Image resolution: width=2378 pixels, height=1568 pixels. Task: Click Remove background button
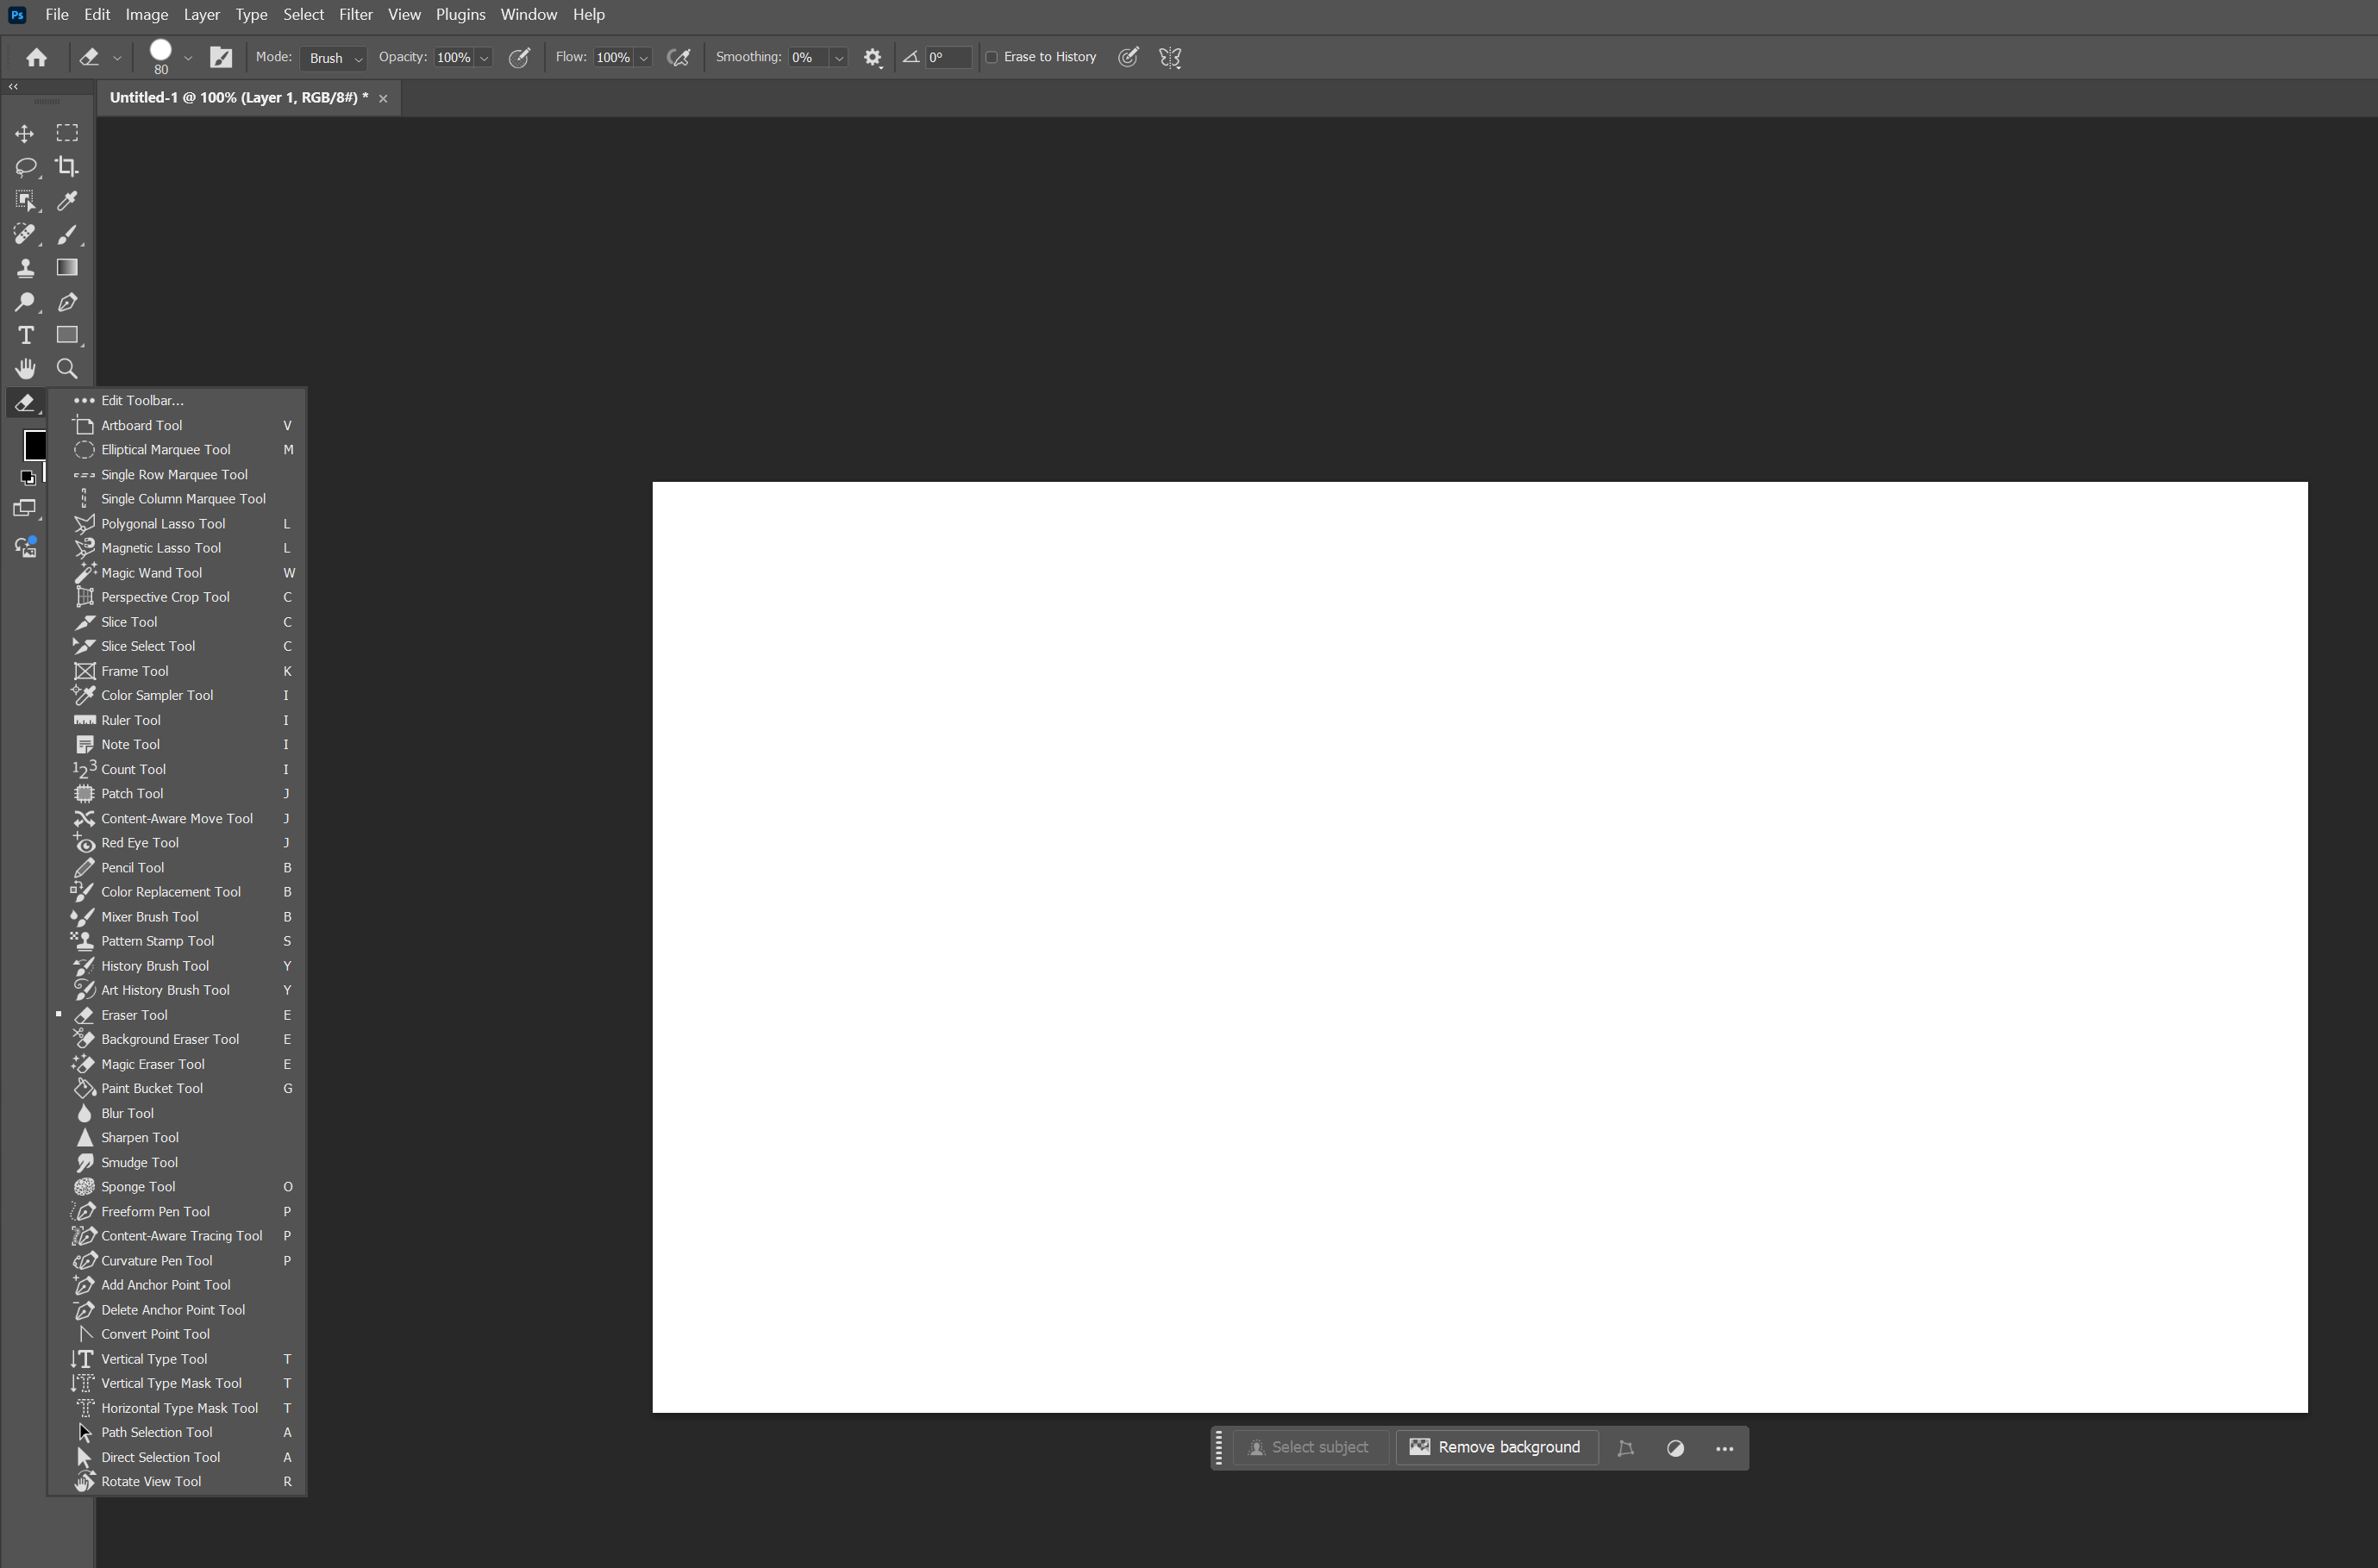[1496, 1447]
